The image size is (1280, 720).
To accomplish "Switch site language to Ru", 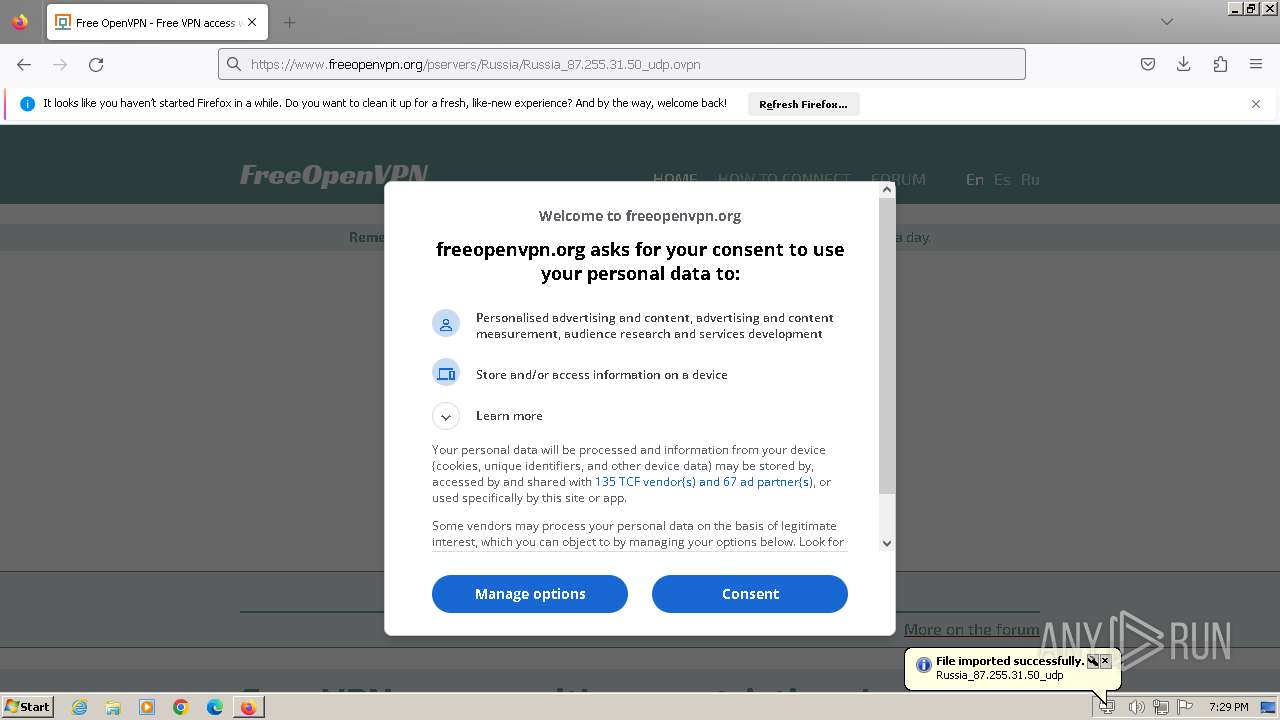I will coord(1030,180).
